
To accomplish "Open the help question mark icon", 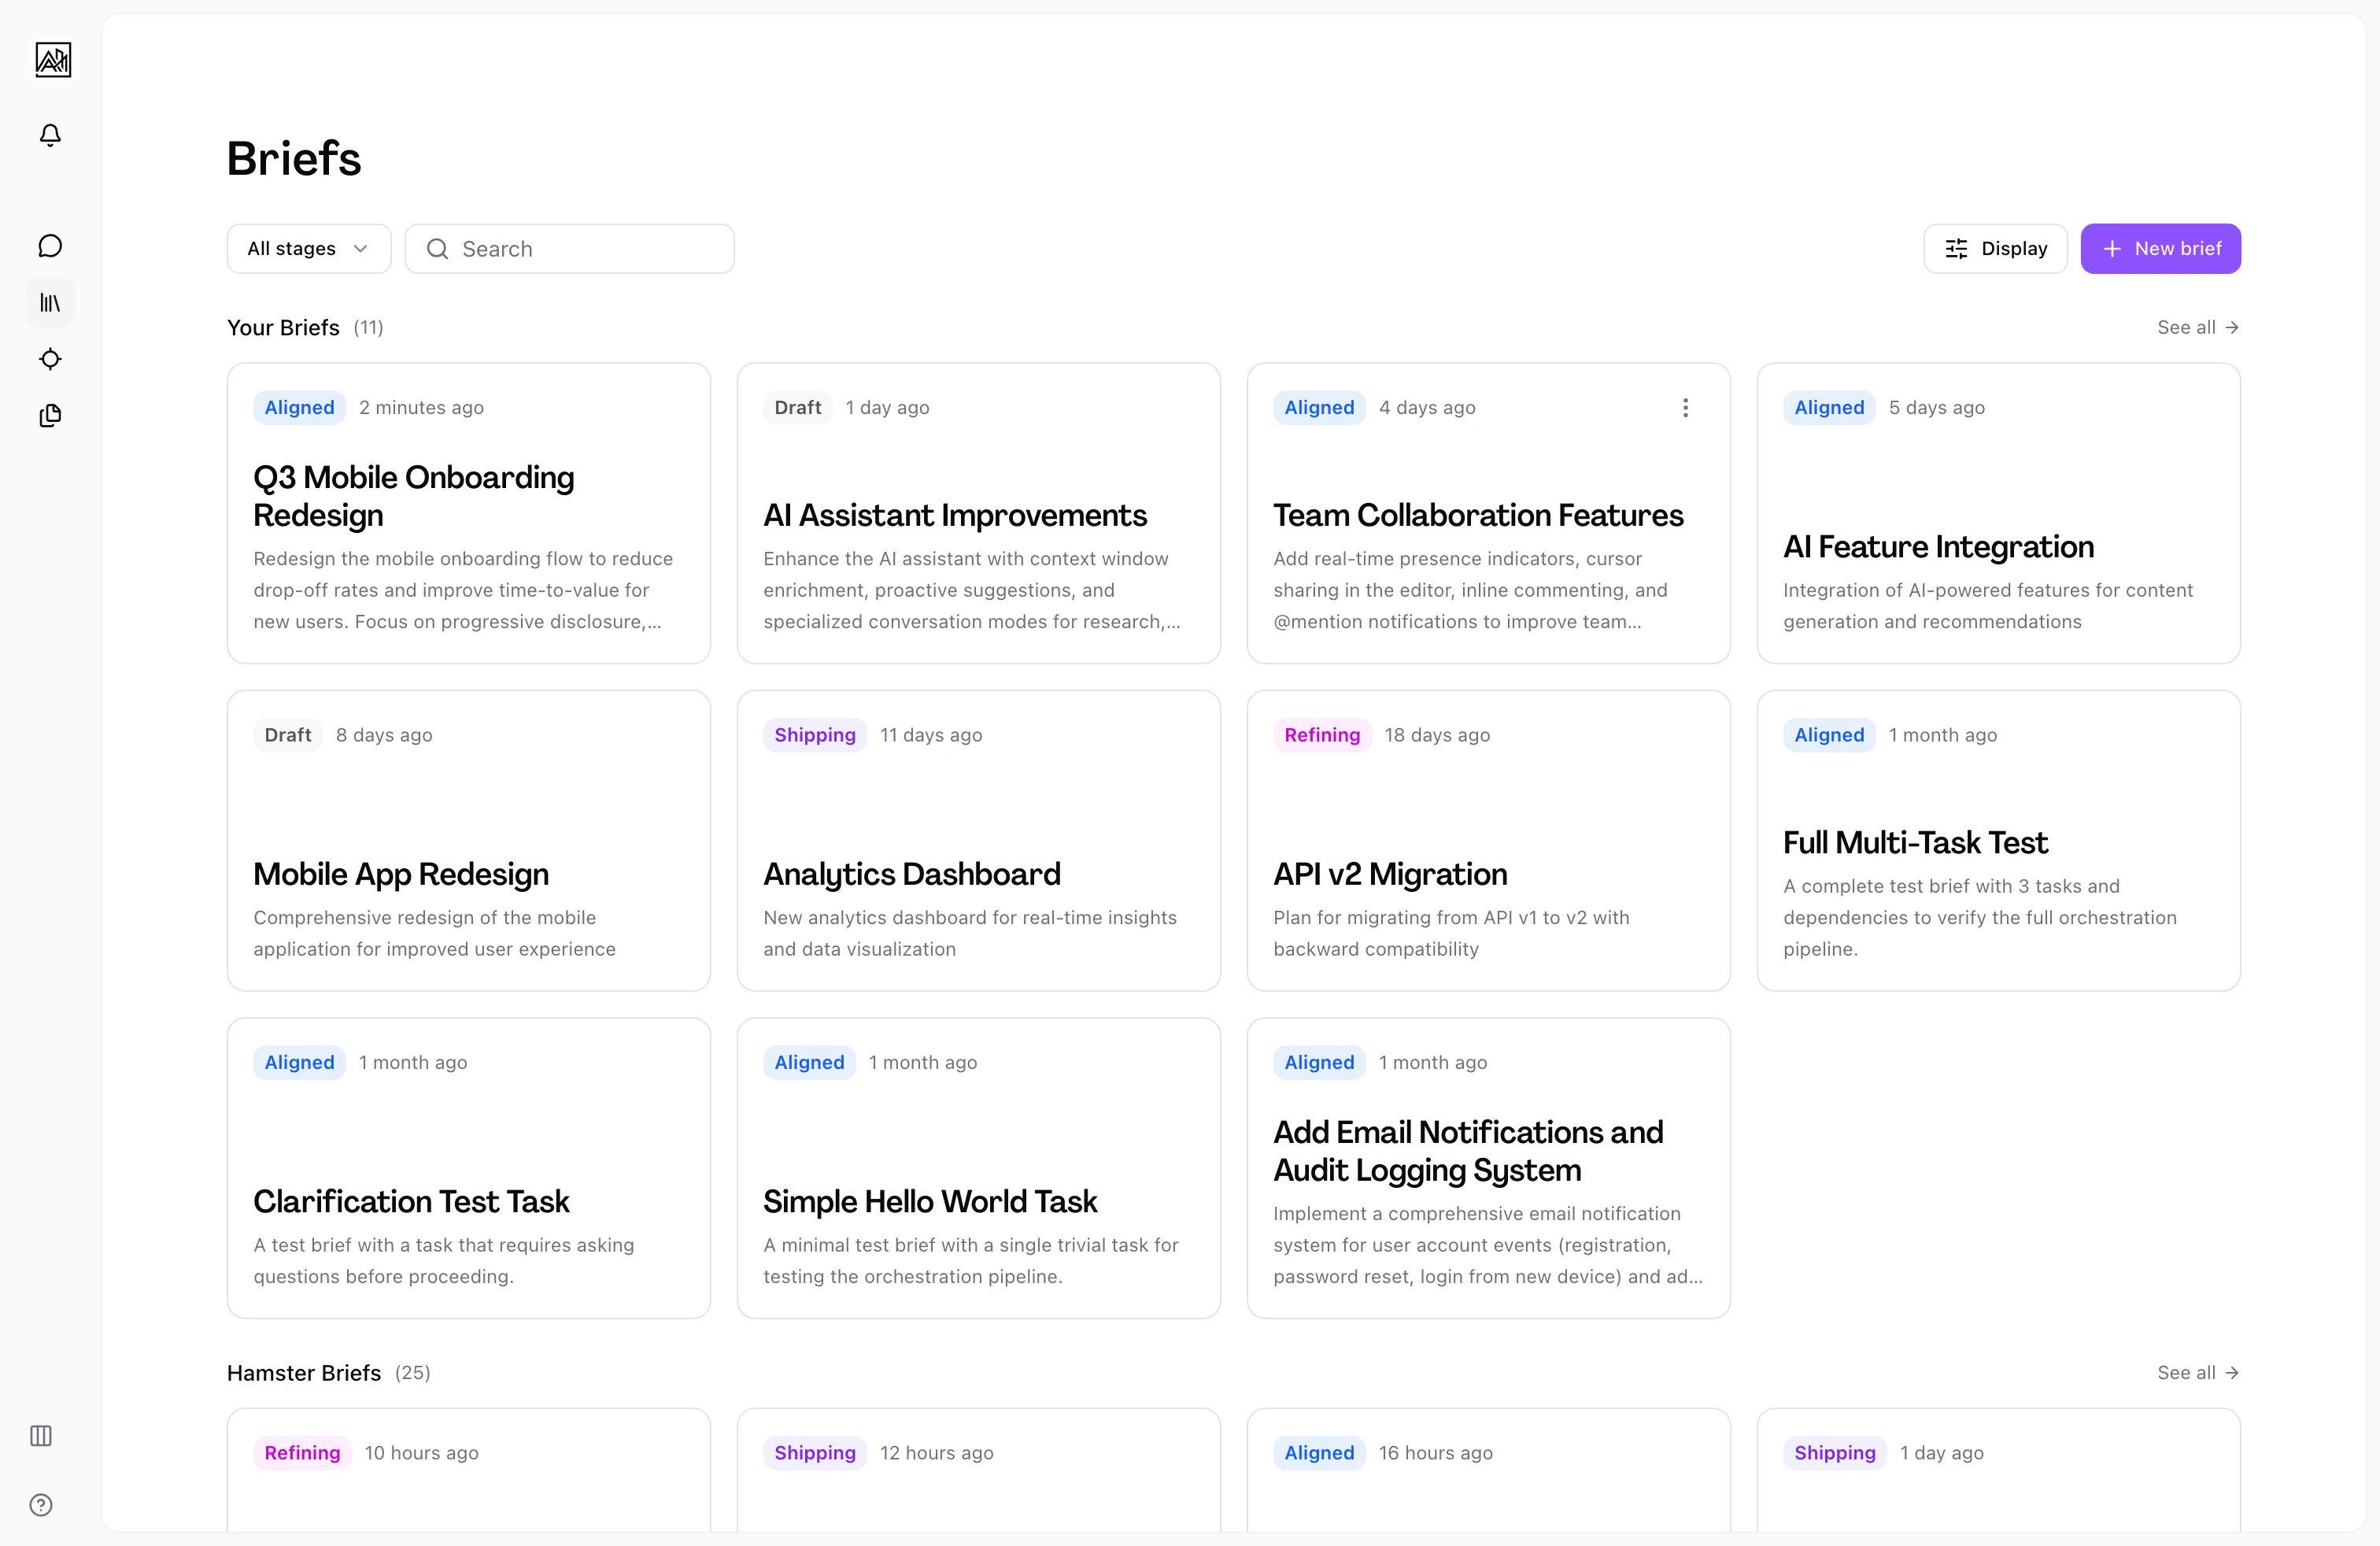I will 41,1505.
